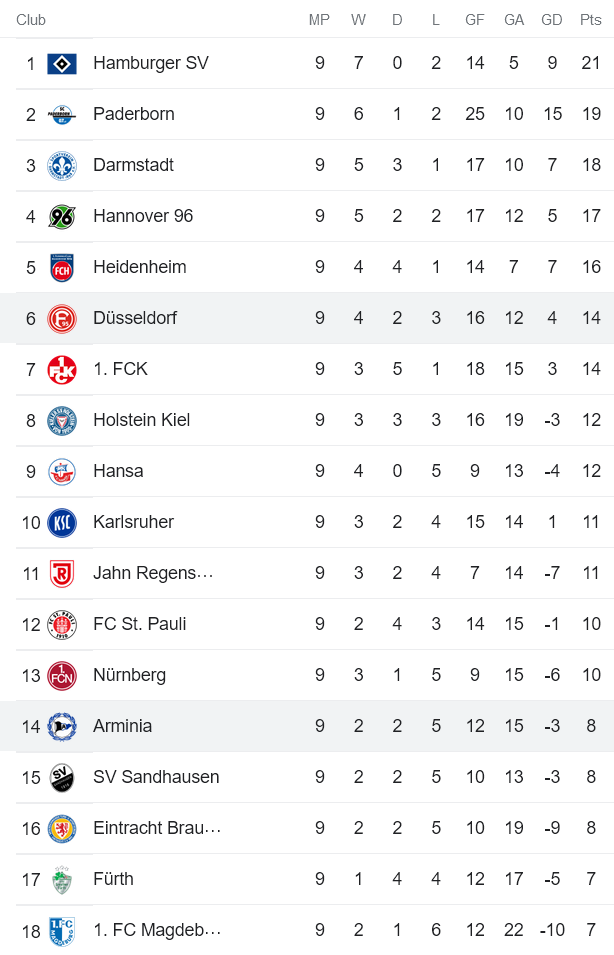
Task: Click the Club column header
Action: tap(30, 19)
